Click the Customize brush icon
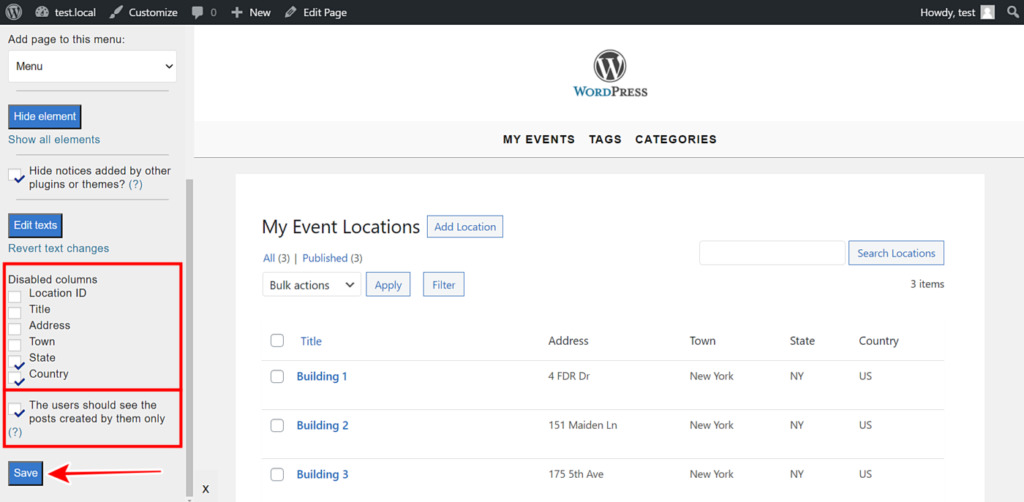This screenshot has width=1024, height=502. [x=116, y=12]
